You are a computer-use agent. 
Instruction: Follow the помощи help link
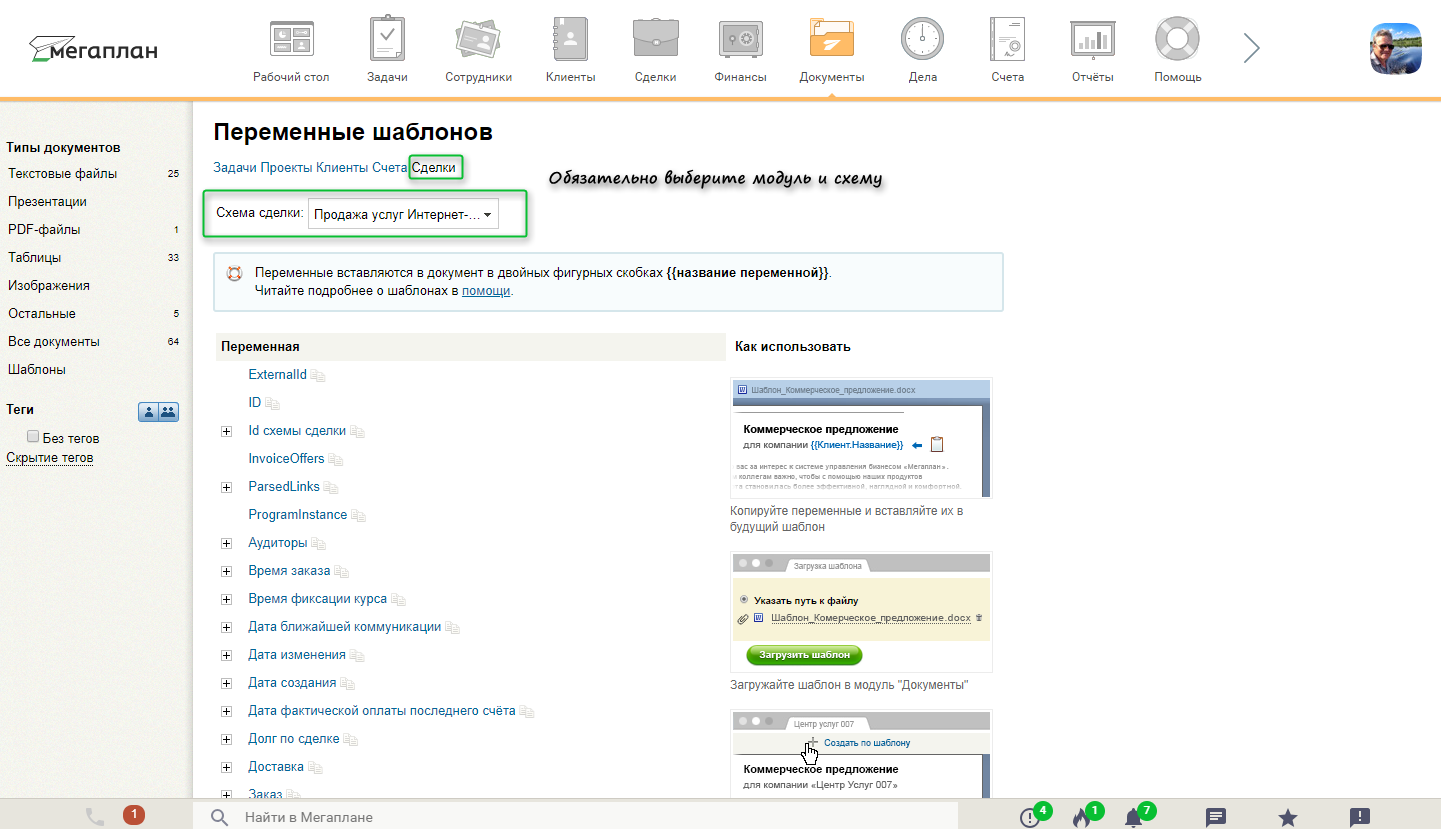pyautogui.click(x=486, y=291)
